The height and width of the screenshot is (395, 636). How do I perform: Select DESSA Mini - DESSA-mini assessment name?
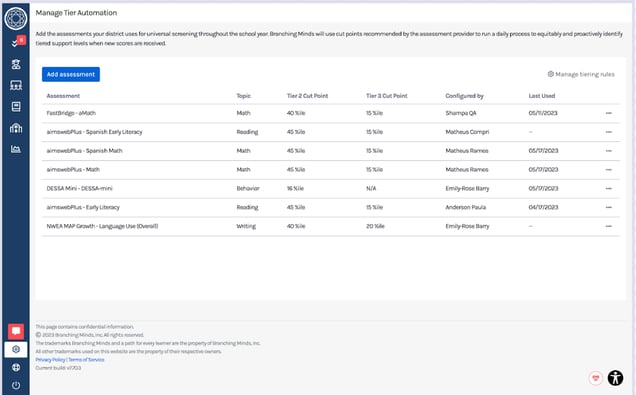pos(79,189)
